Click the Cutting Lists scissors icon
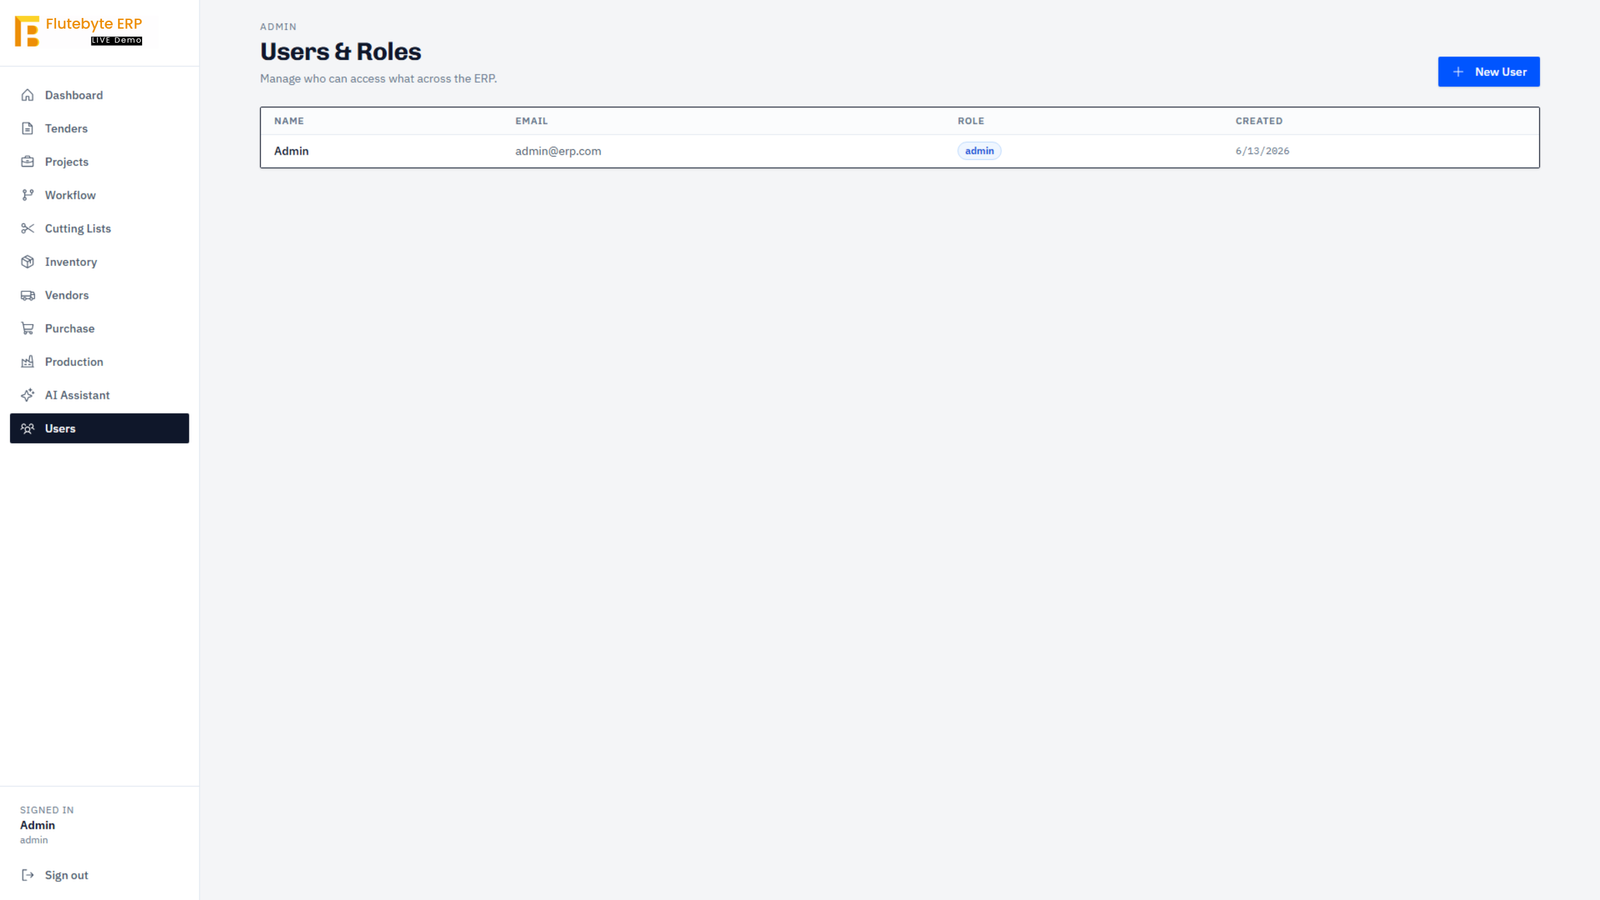1600x900 pixels. 28,228
